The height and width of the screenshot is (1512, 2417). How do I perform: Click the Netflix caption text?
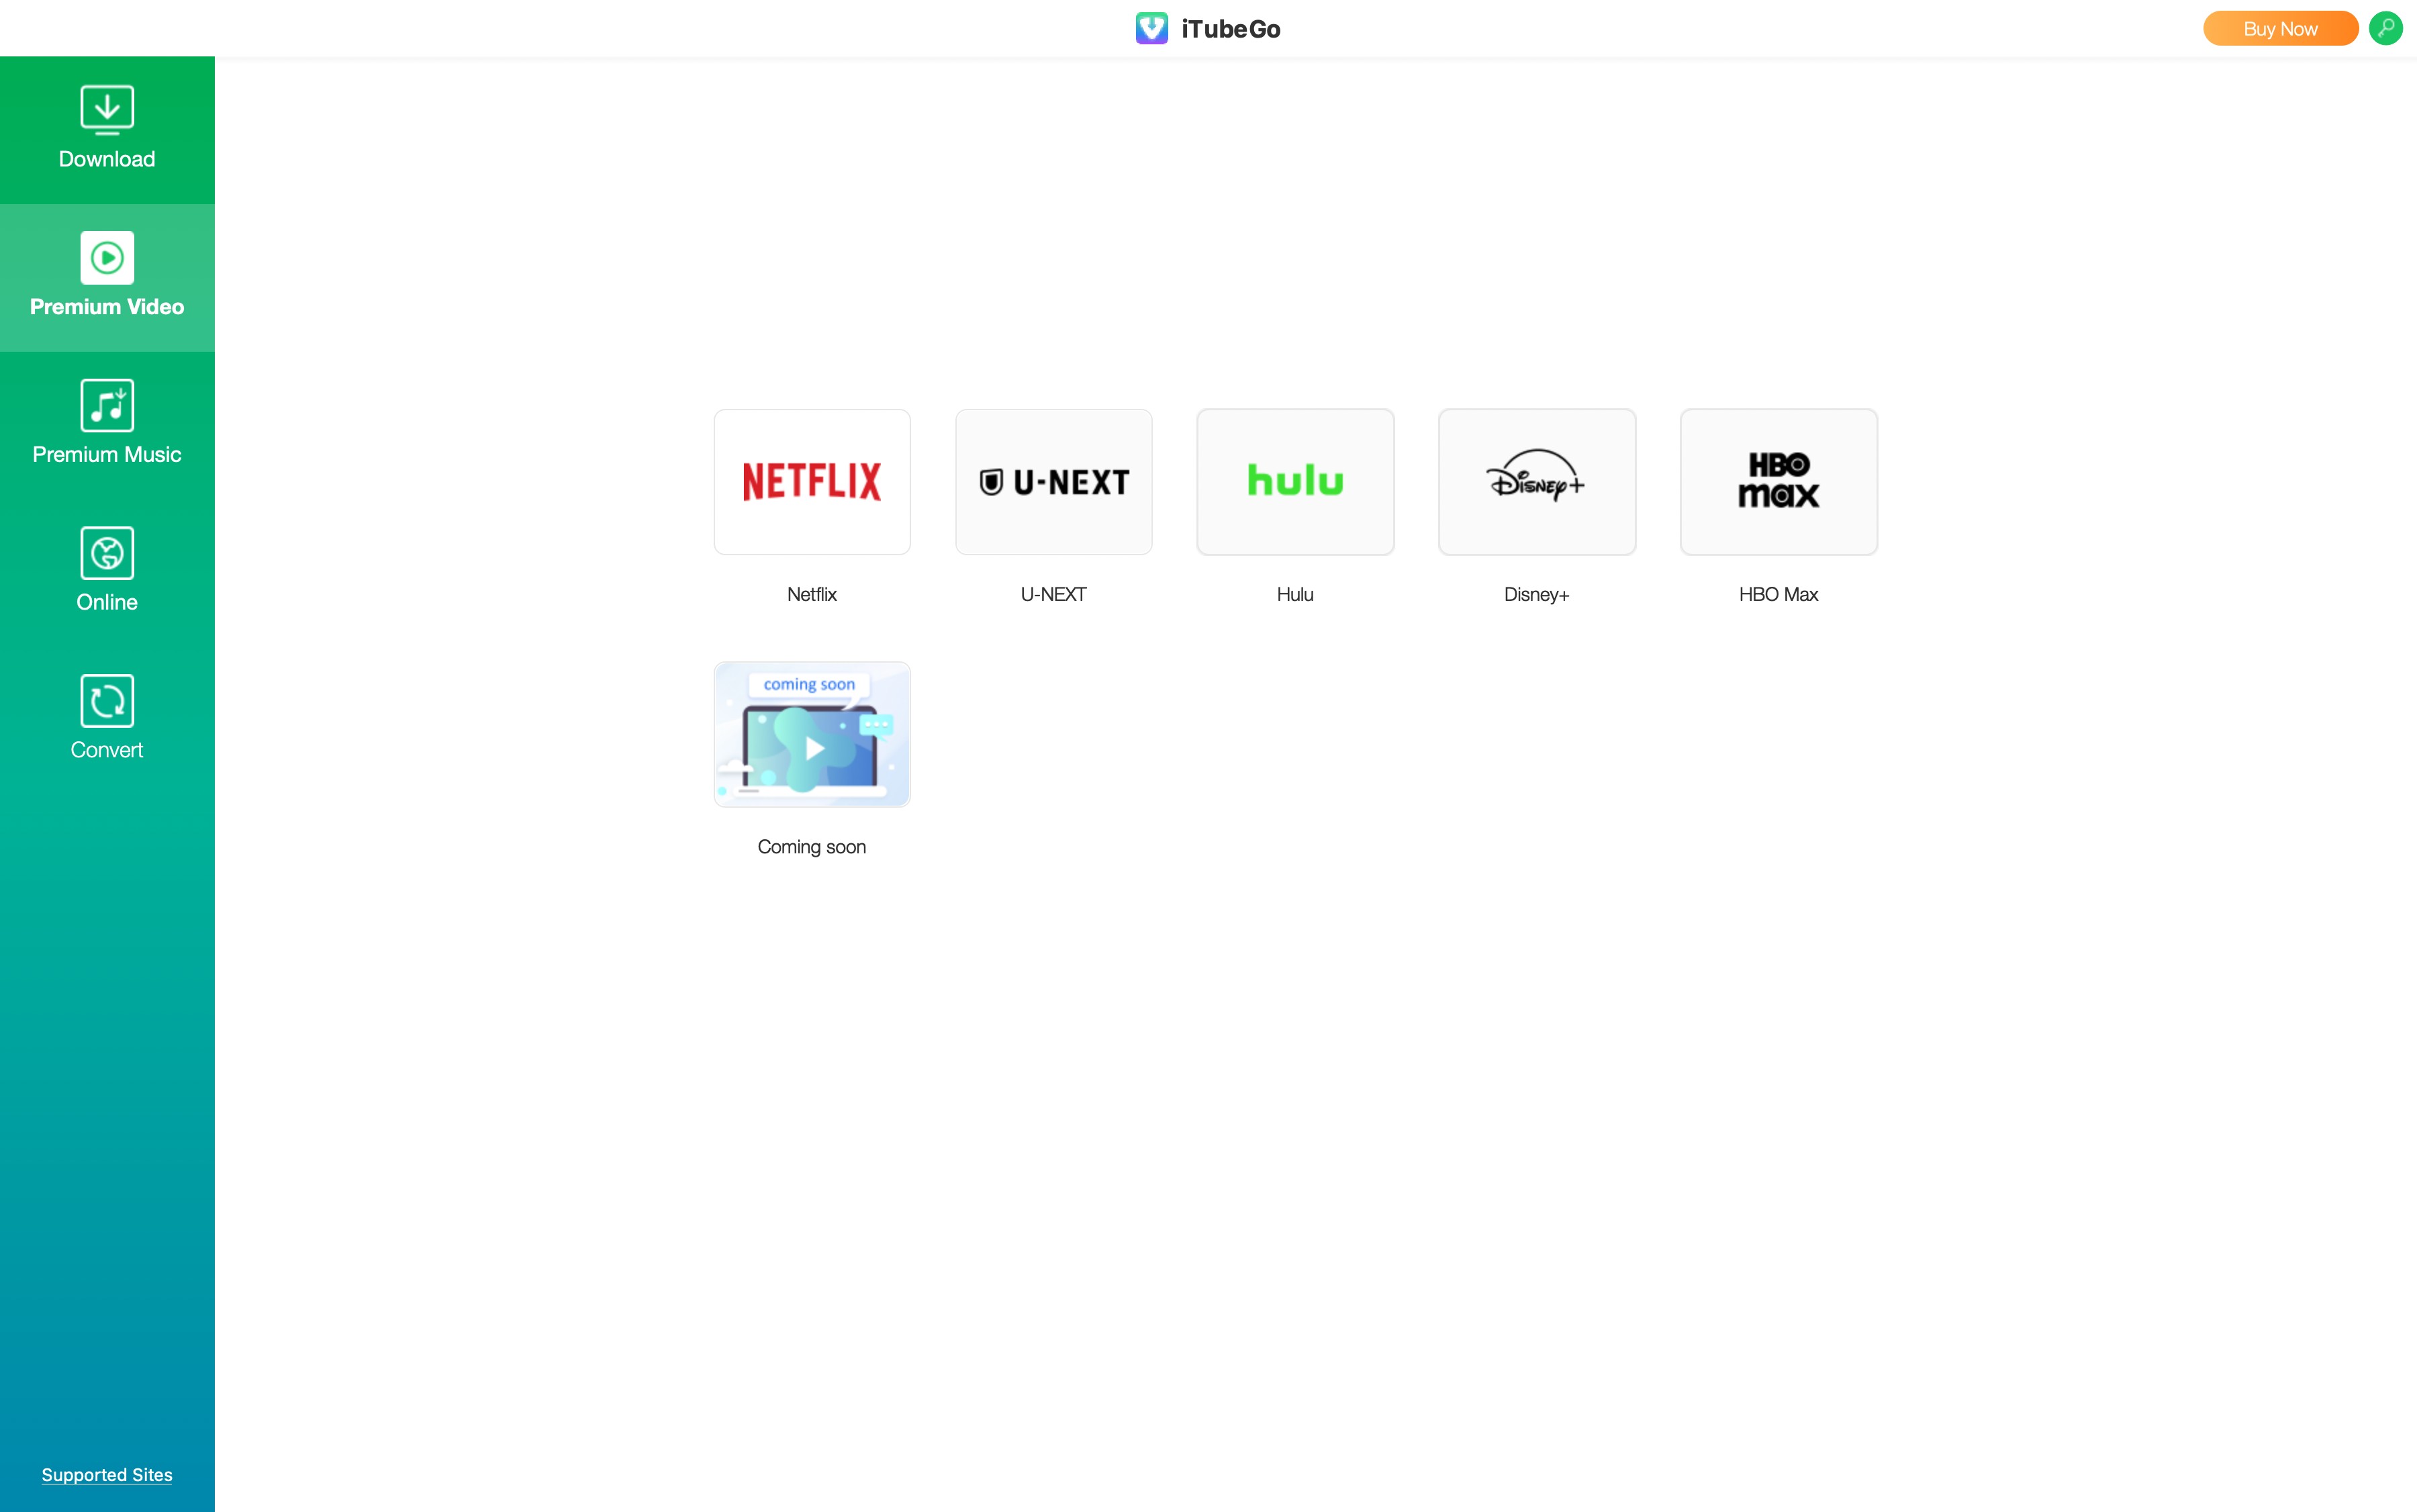coord(812,594)
